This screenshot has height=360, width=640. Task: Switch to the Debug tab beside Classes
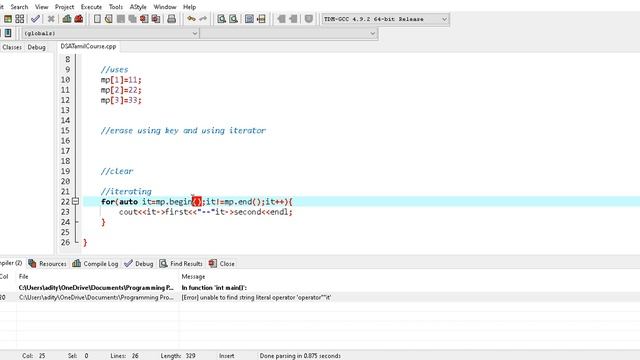point(36,47)
